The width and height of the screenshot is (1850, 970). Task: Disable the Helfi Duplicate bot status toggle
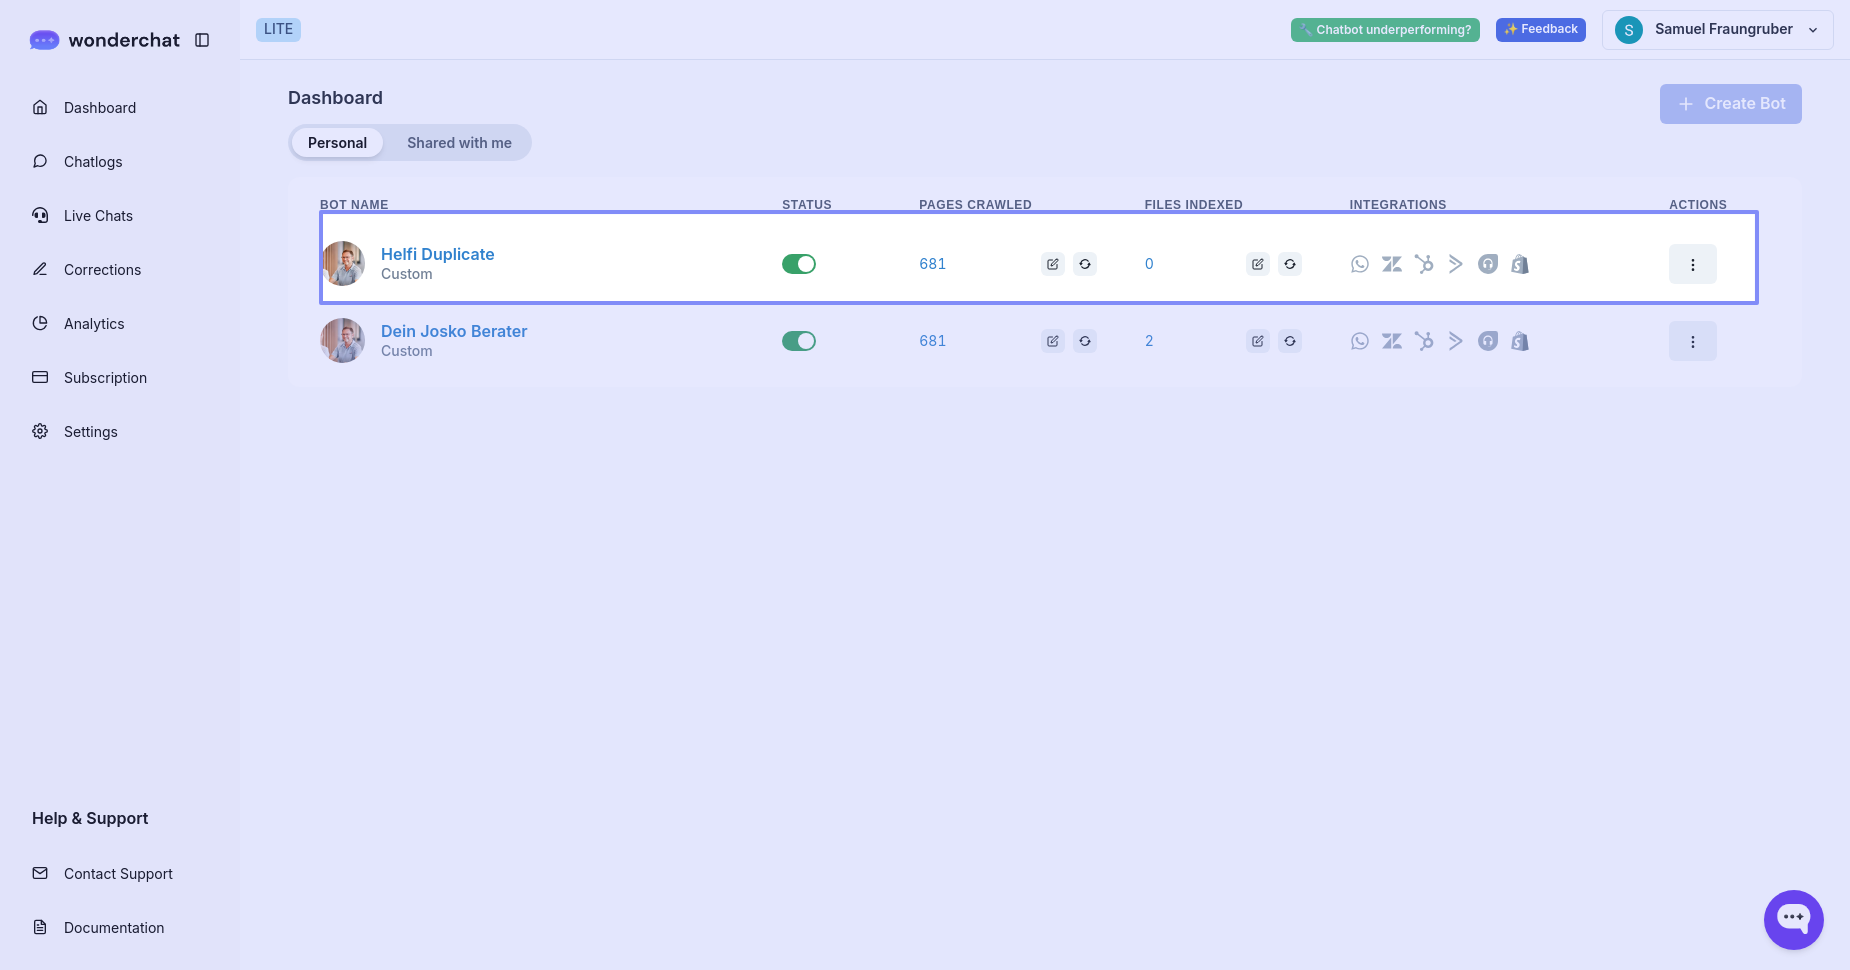pyautogui.click(x=798, y=264)
